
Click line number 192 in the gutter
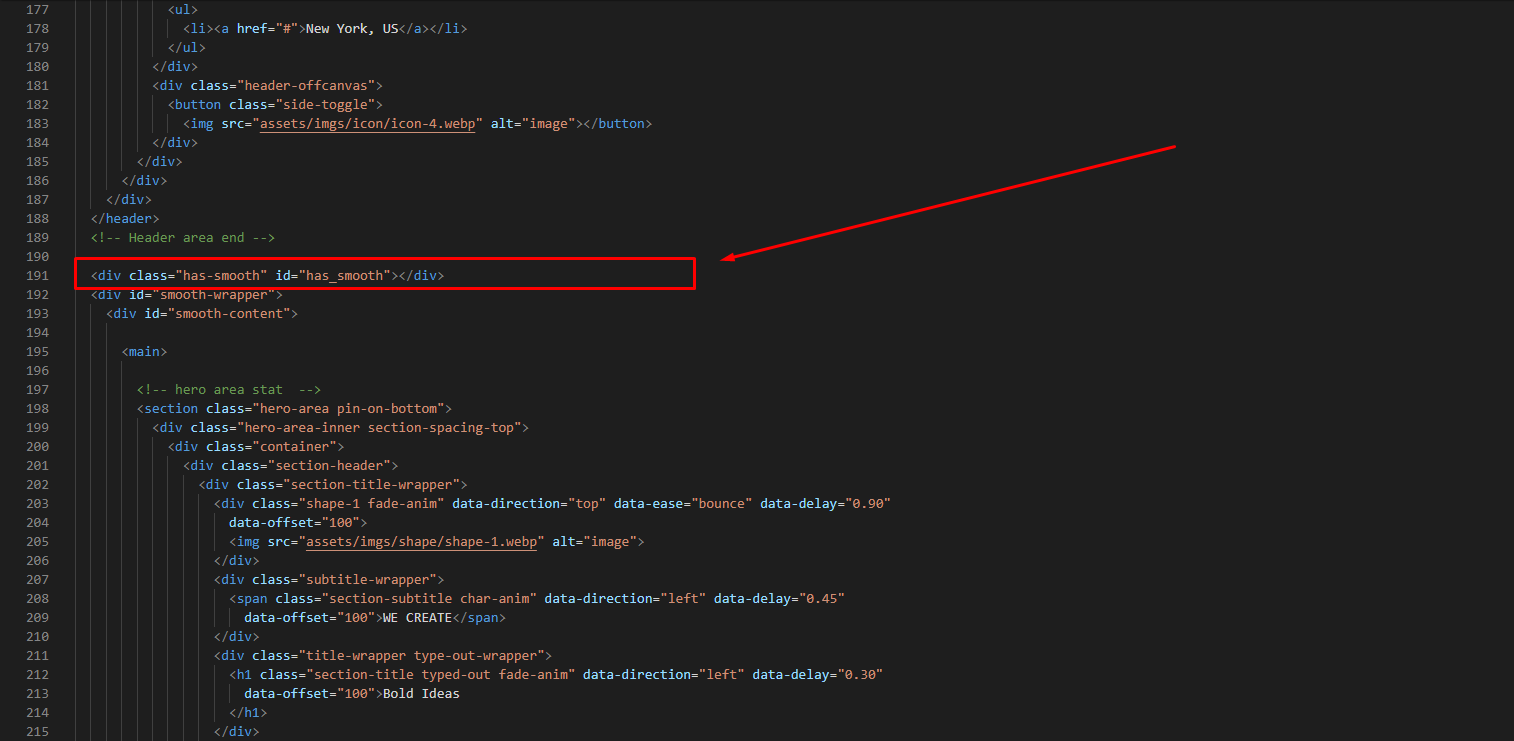click(36, 294)
